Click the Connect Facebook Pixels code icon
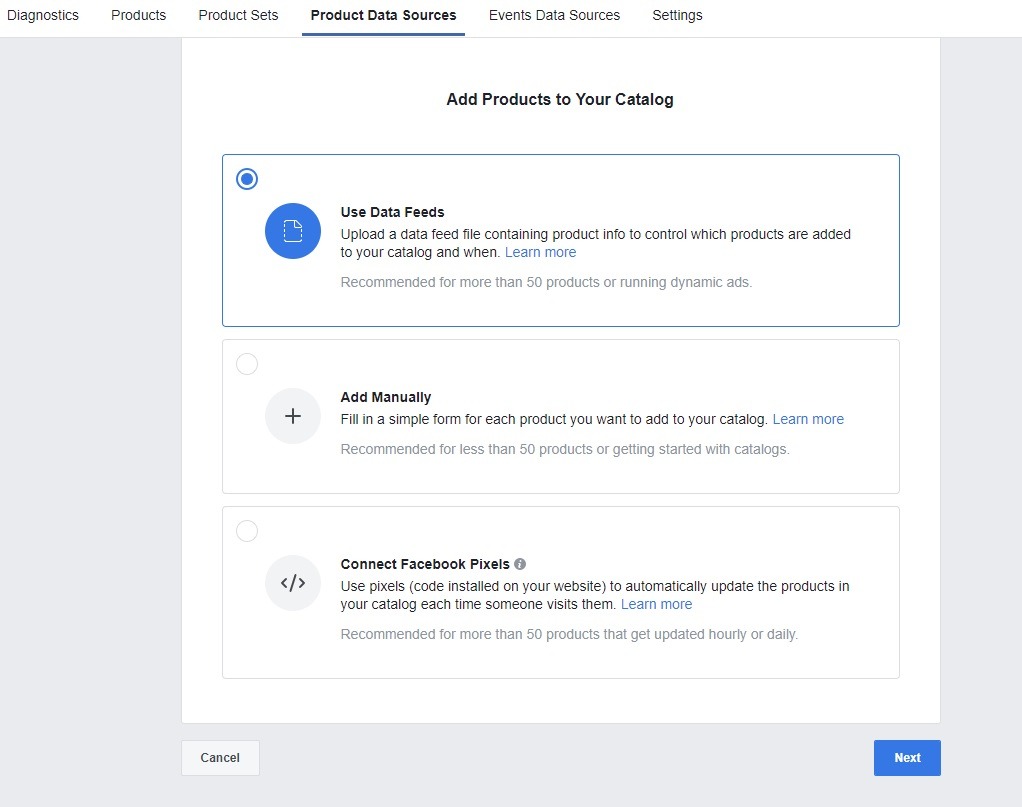Image resolution: width=1022 pixels, height=807 pixels. coord(293,583)
